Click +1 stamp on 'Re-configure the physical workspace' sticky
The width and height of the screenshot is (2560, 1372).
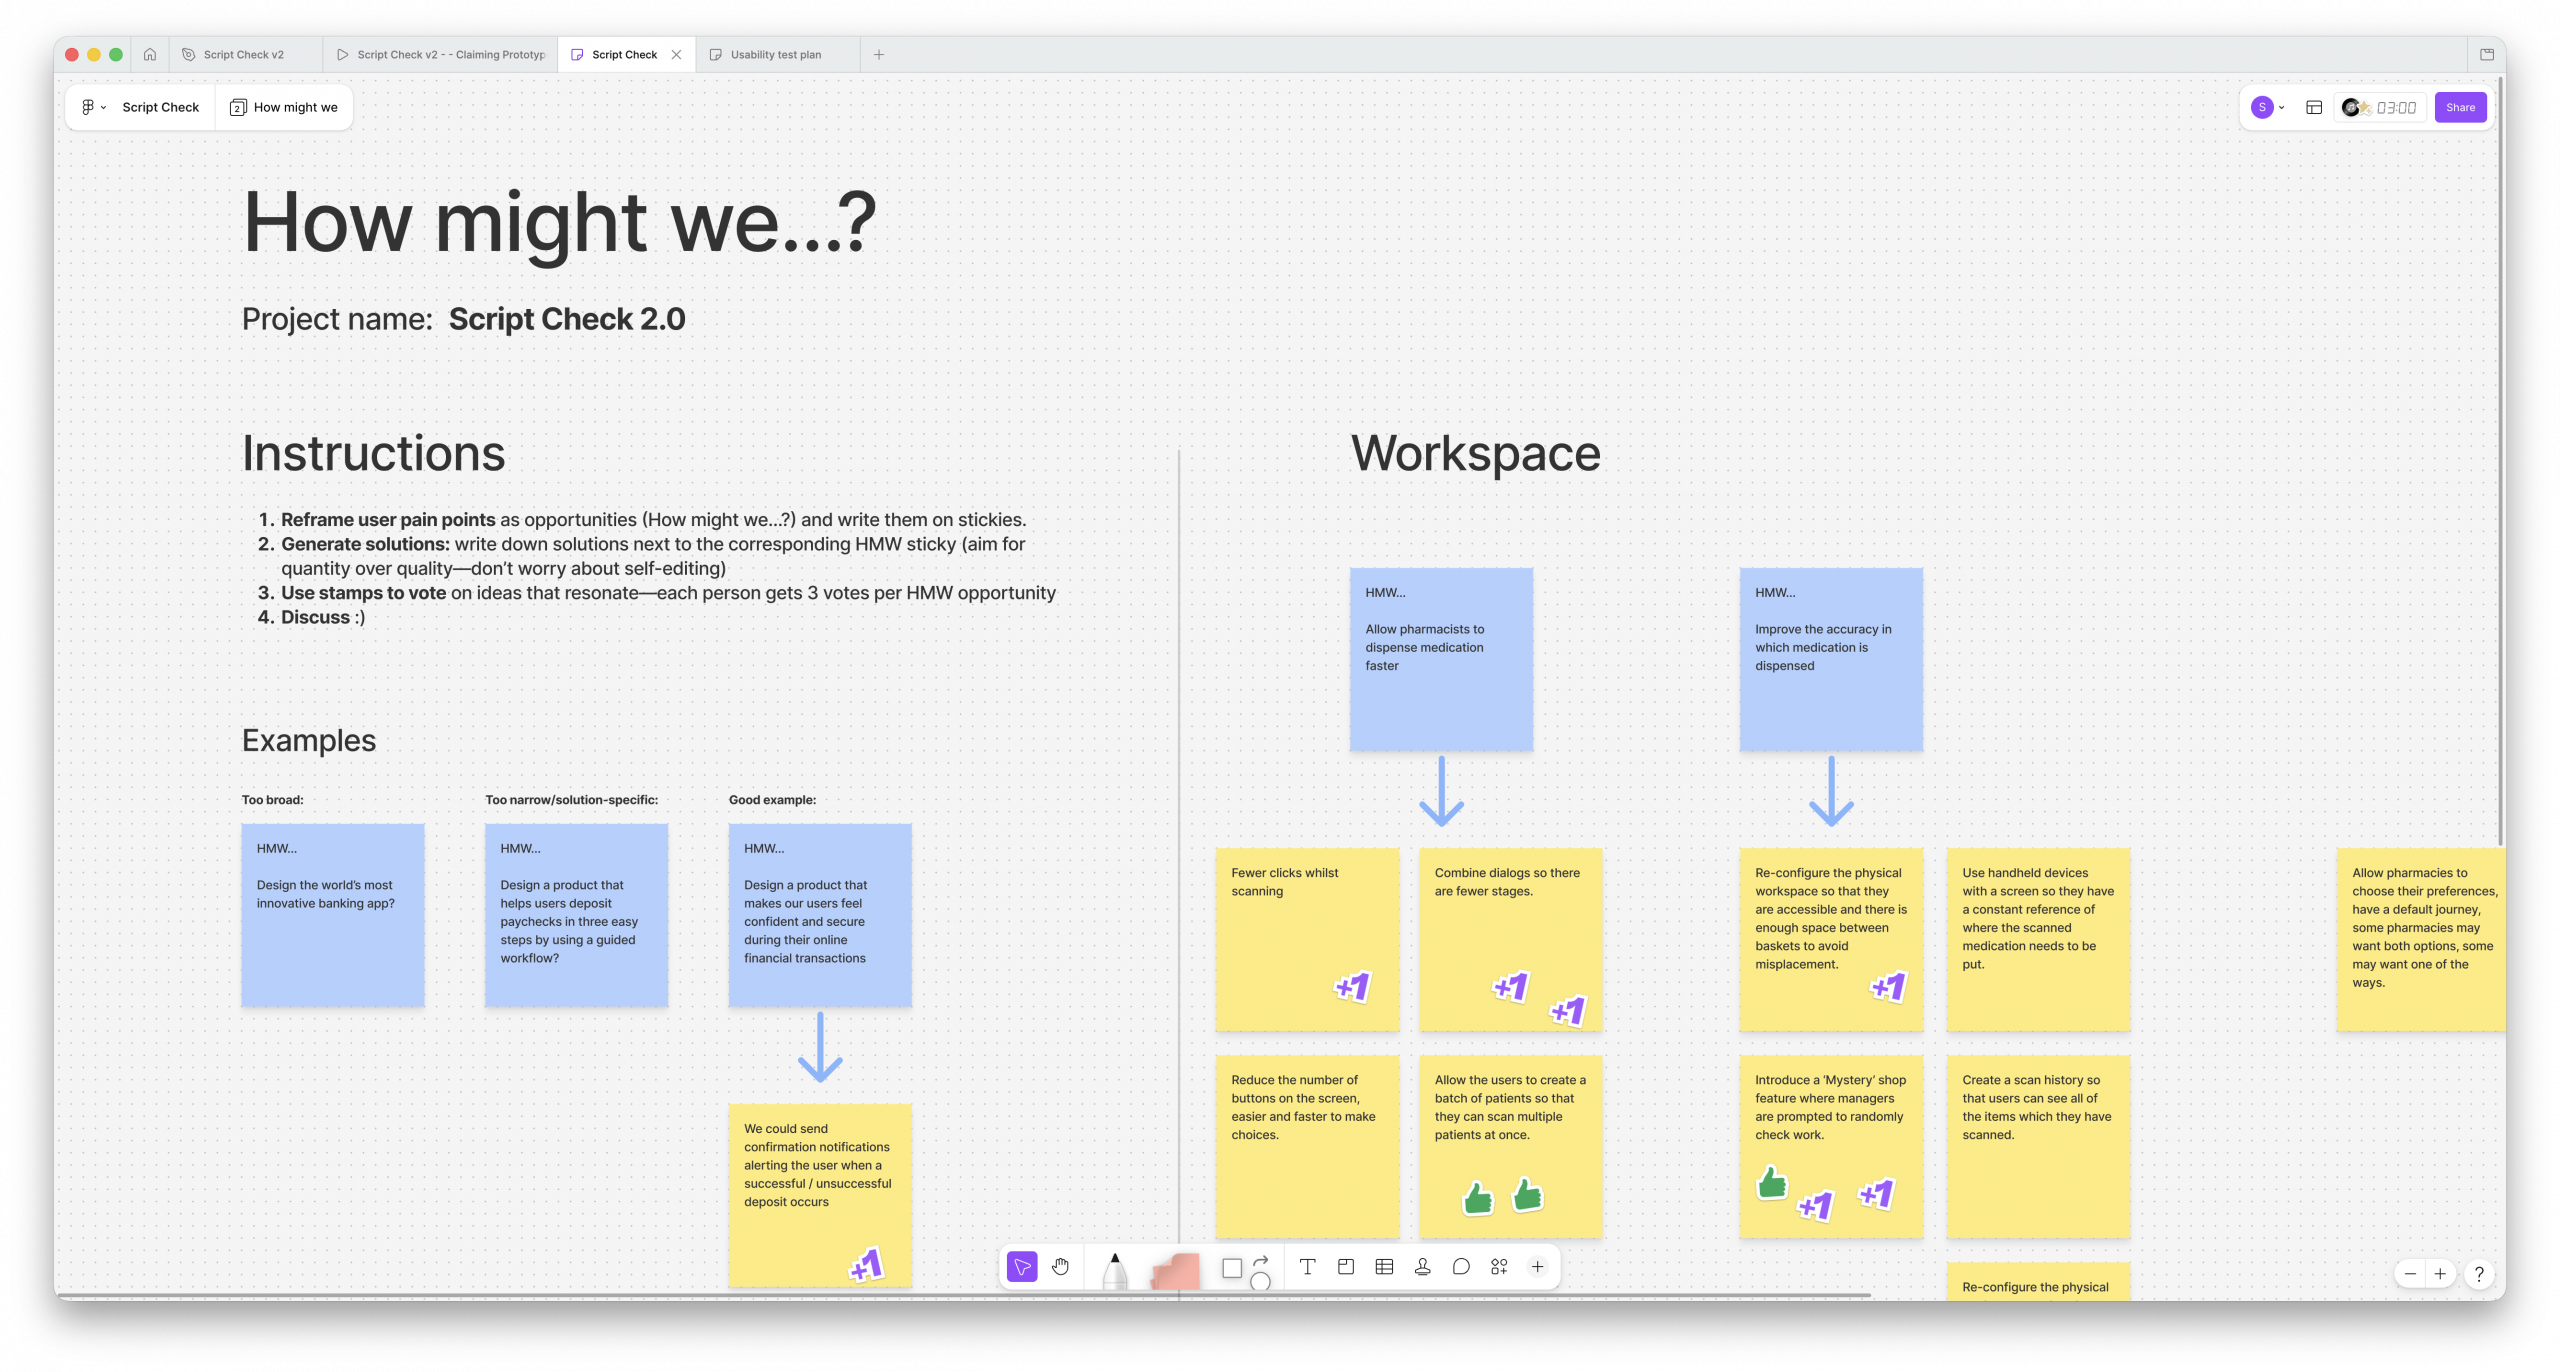click(1888, 987)
